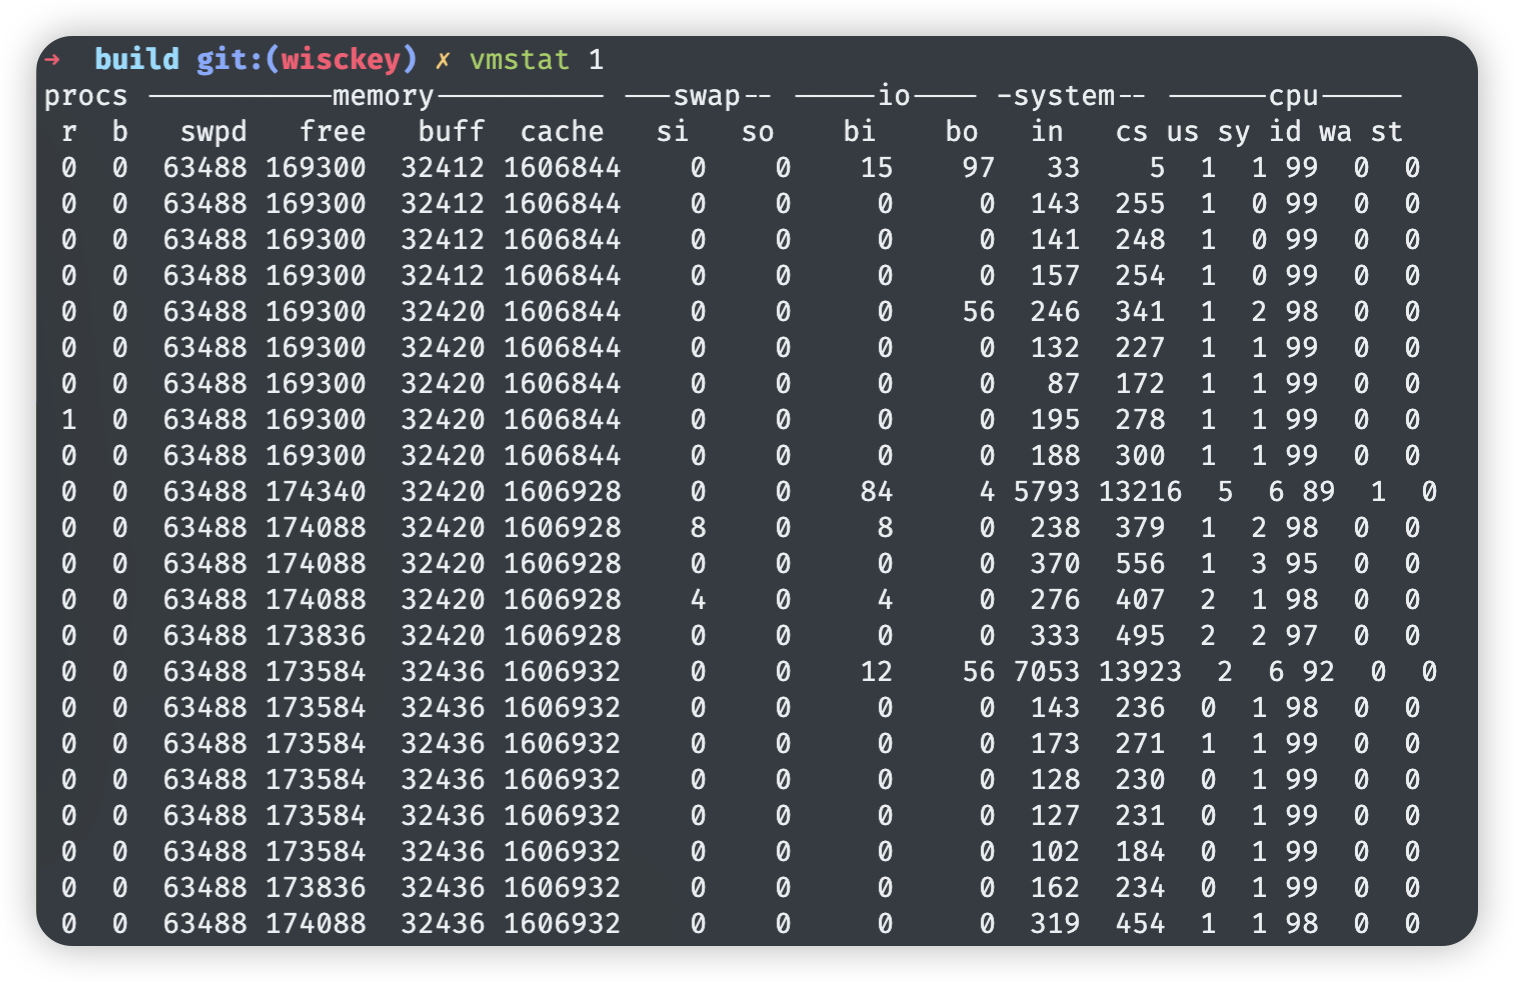Click the cs value 454
The height and width of the screenshot is (982, 1514).
pos(1140,924)
